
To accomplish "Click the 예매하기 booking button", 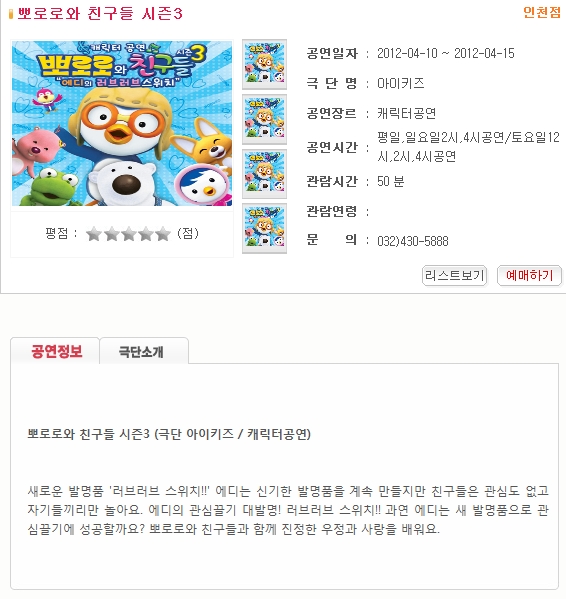I will [529, 275].
